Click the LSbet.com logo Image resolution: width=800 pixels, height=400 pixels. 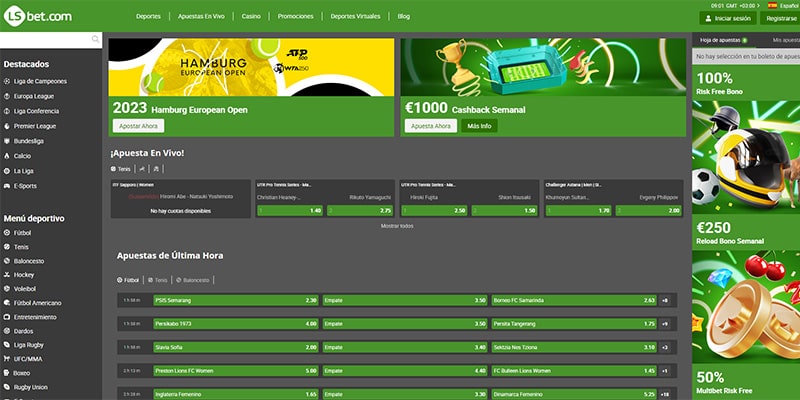38,16
